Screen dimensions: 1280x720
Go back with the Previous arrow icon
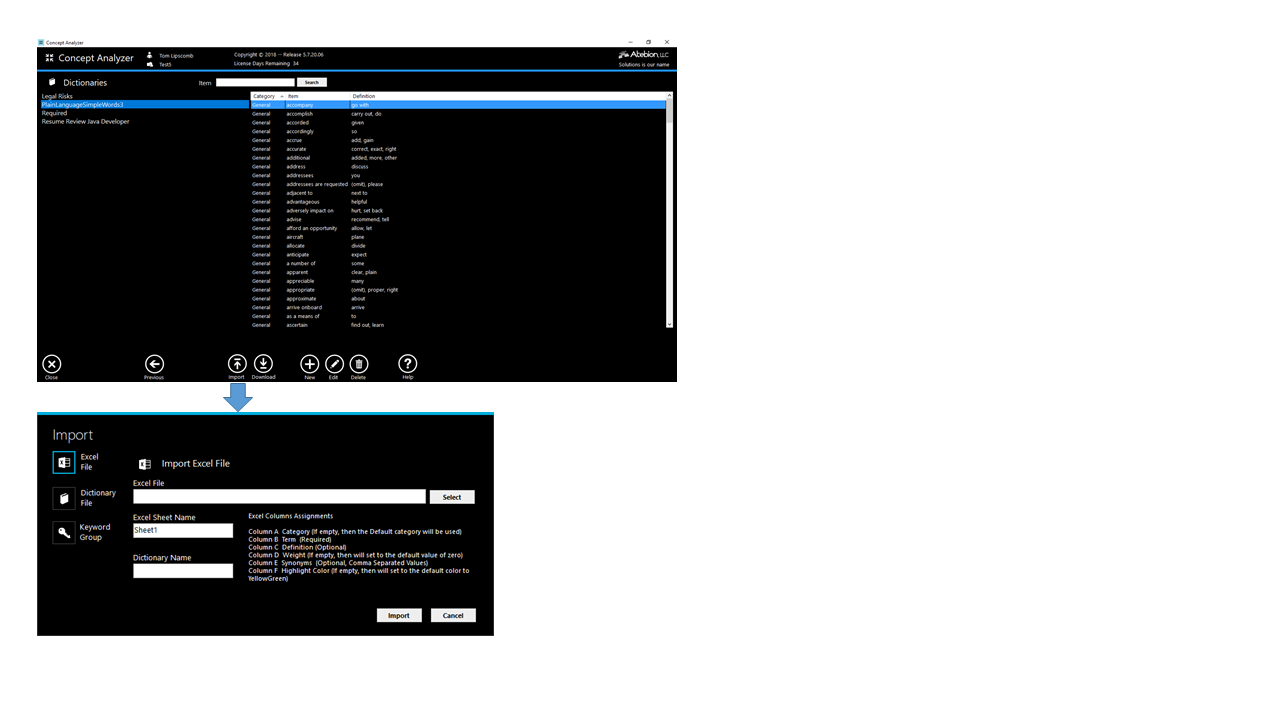(x=154, y=364)
